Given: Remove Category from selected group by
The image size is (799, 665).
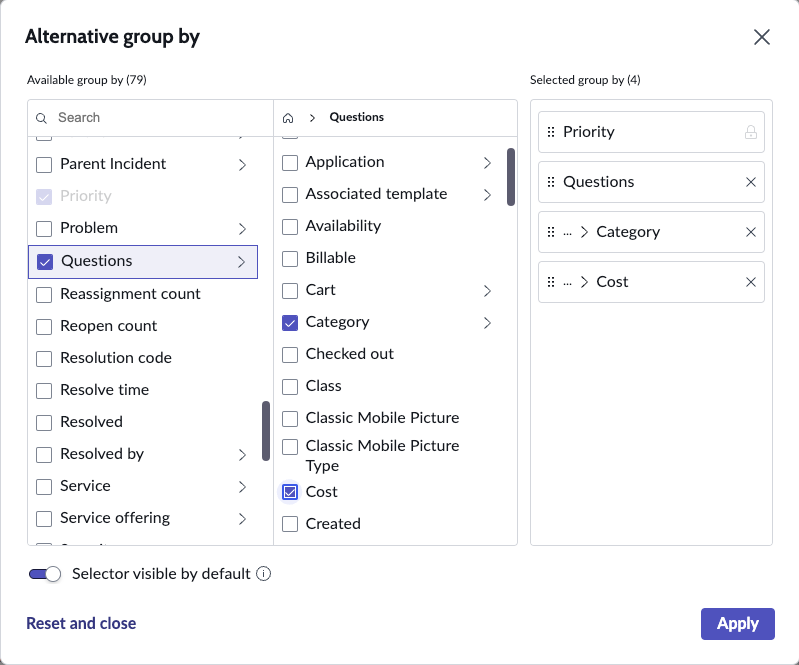Looking at the screenshot, I should (751, 232).
